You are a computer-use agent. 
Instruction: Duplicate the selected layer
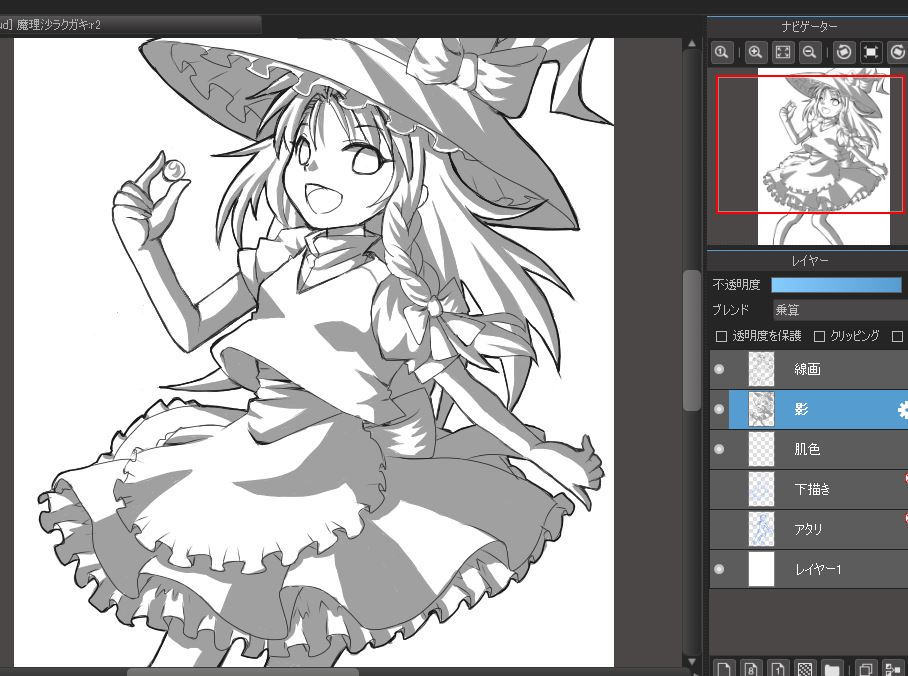tap(866, 668)
